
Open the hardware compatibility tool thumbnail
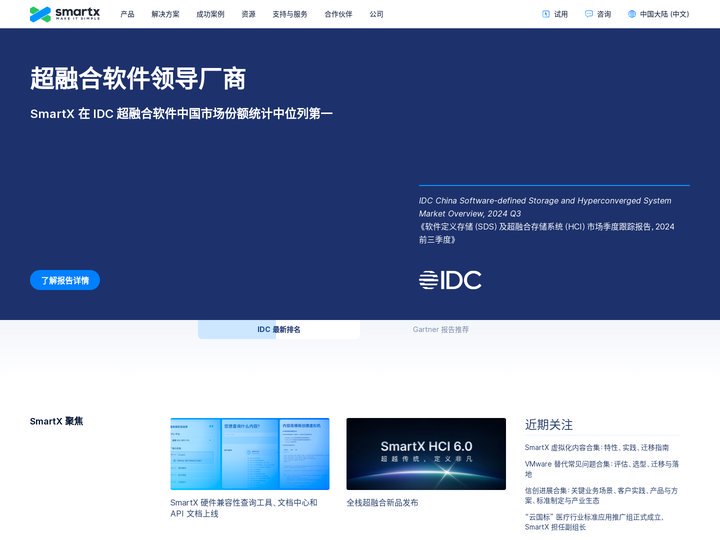click(250, 454)
